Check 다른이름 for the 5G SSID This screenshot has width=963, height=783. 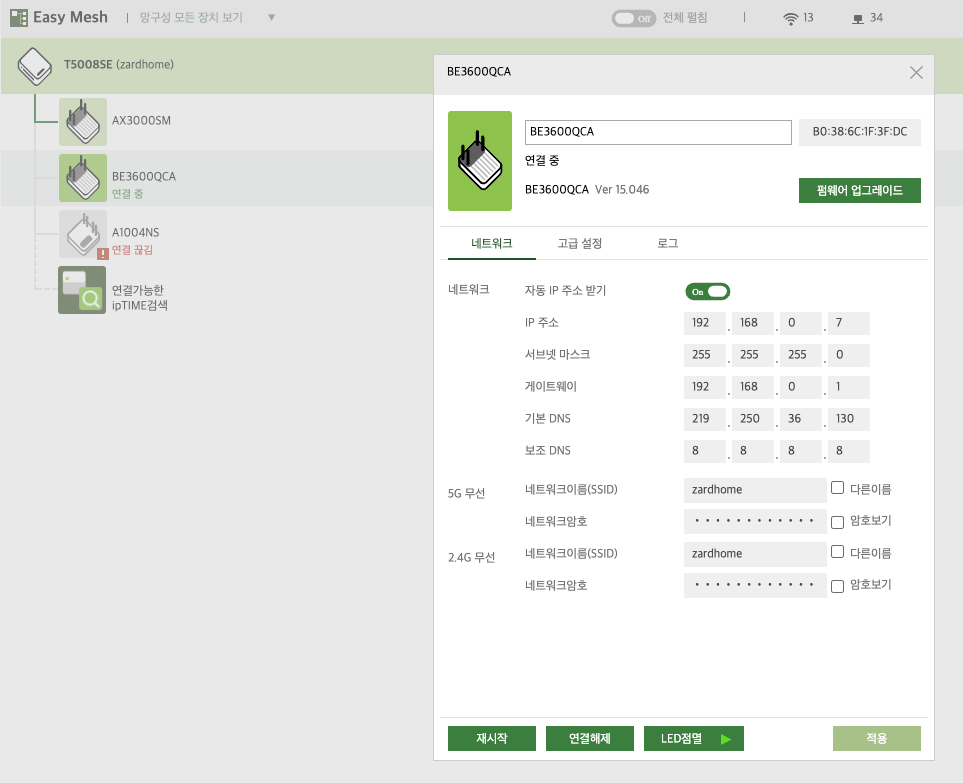coord(837,488)
